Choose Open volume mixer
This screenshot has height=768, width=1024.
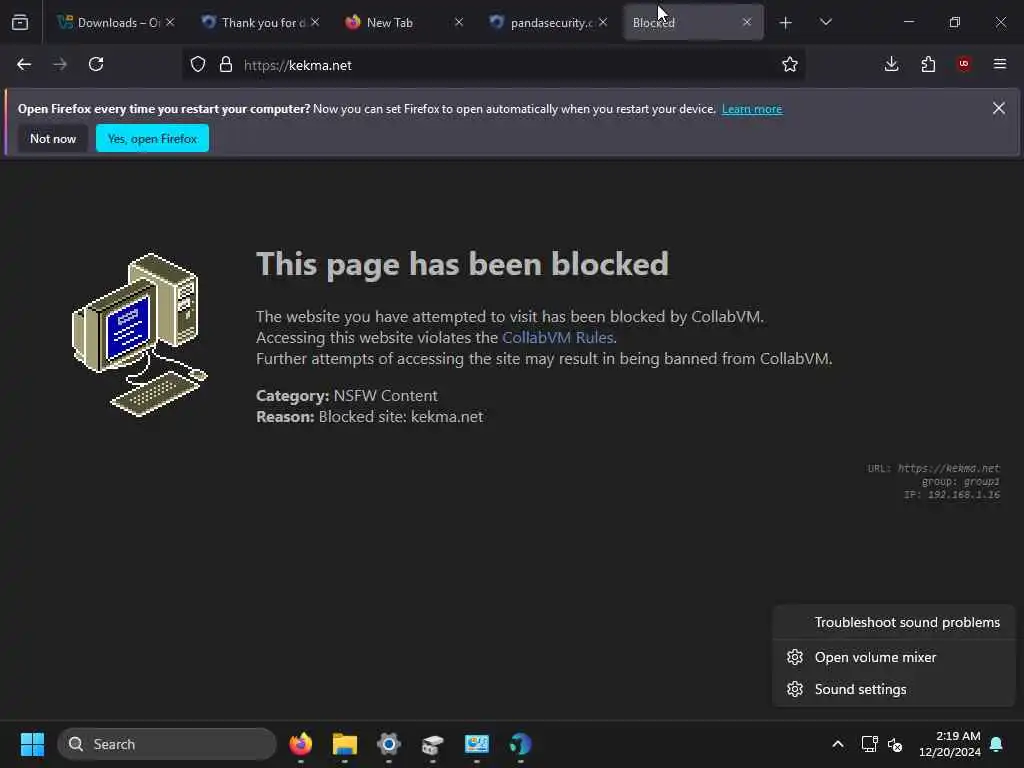tap(893, 657)
